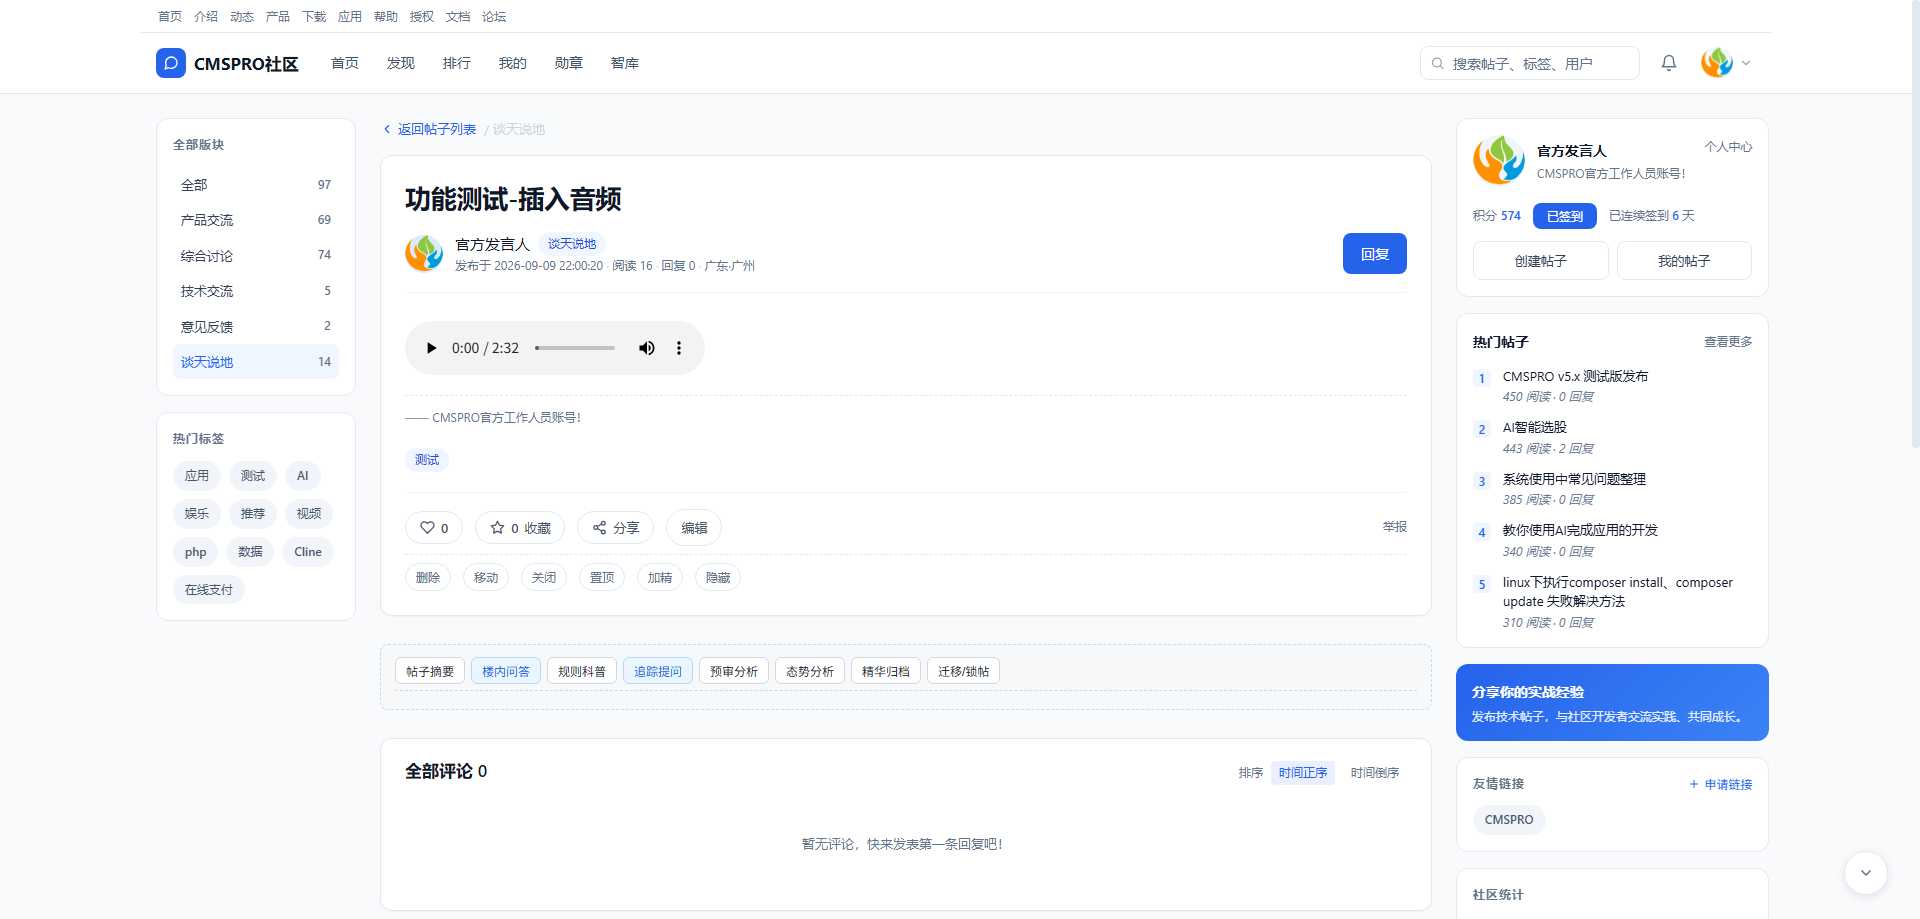This screenshot has width=1920, height=919.
Task: Click the 回复 reply button
Action: 1375,254
